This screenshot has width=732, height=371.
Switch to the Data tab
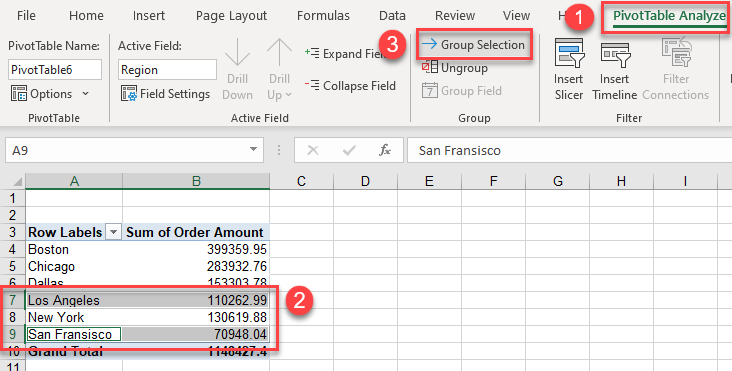click(x=392, y=15)
